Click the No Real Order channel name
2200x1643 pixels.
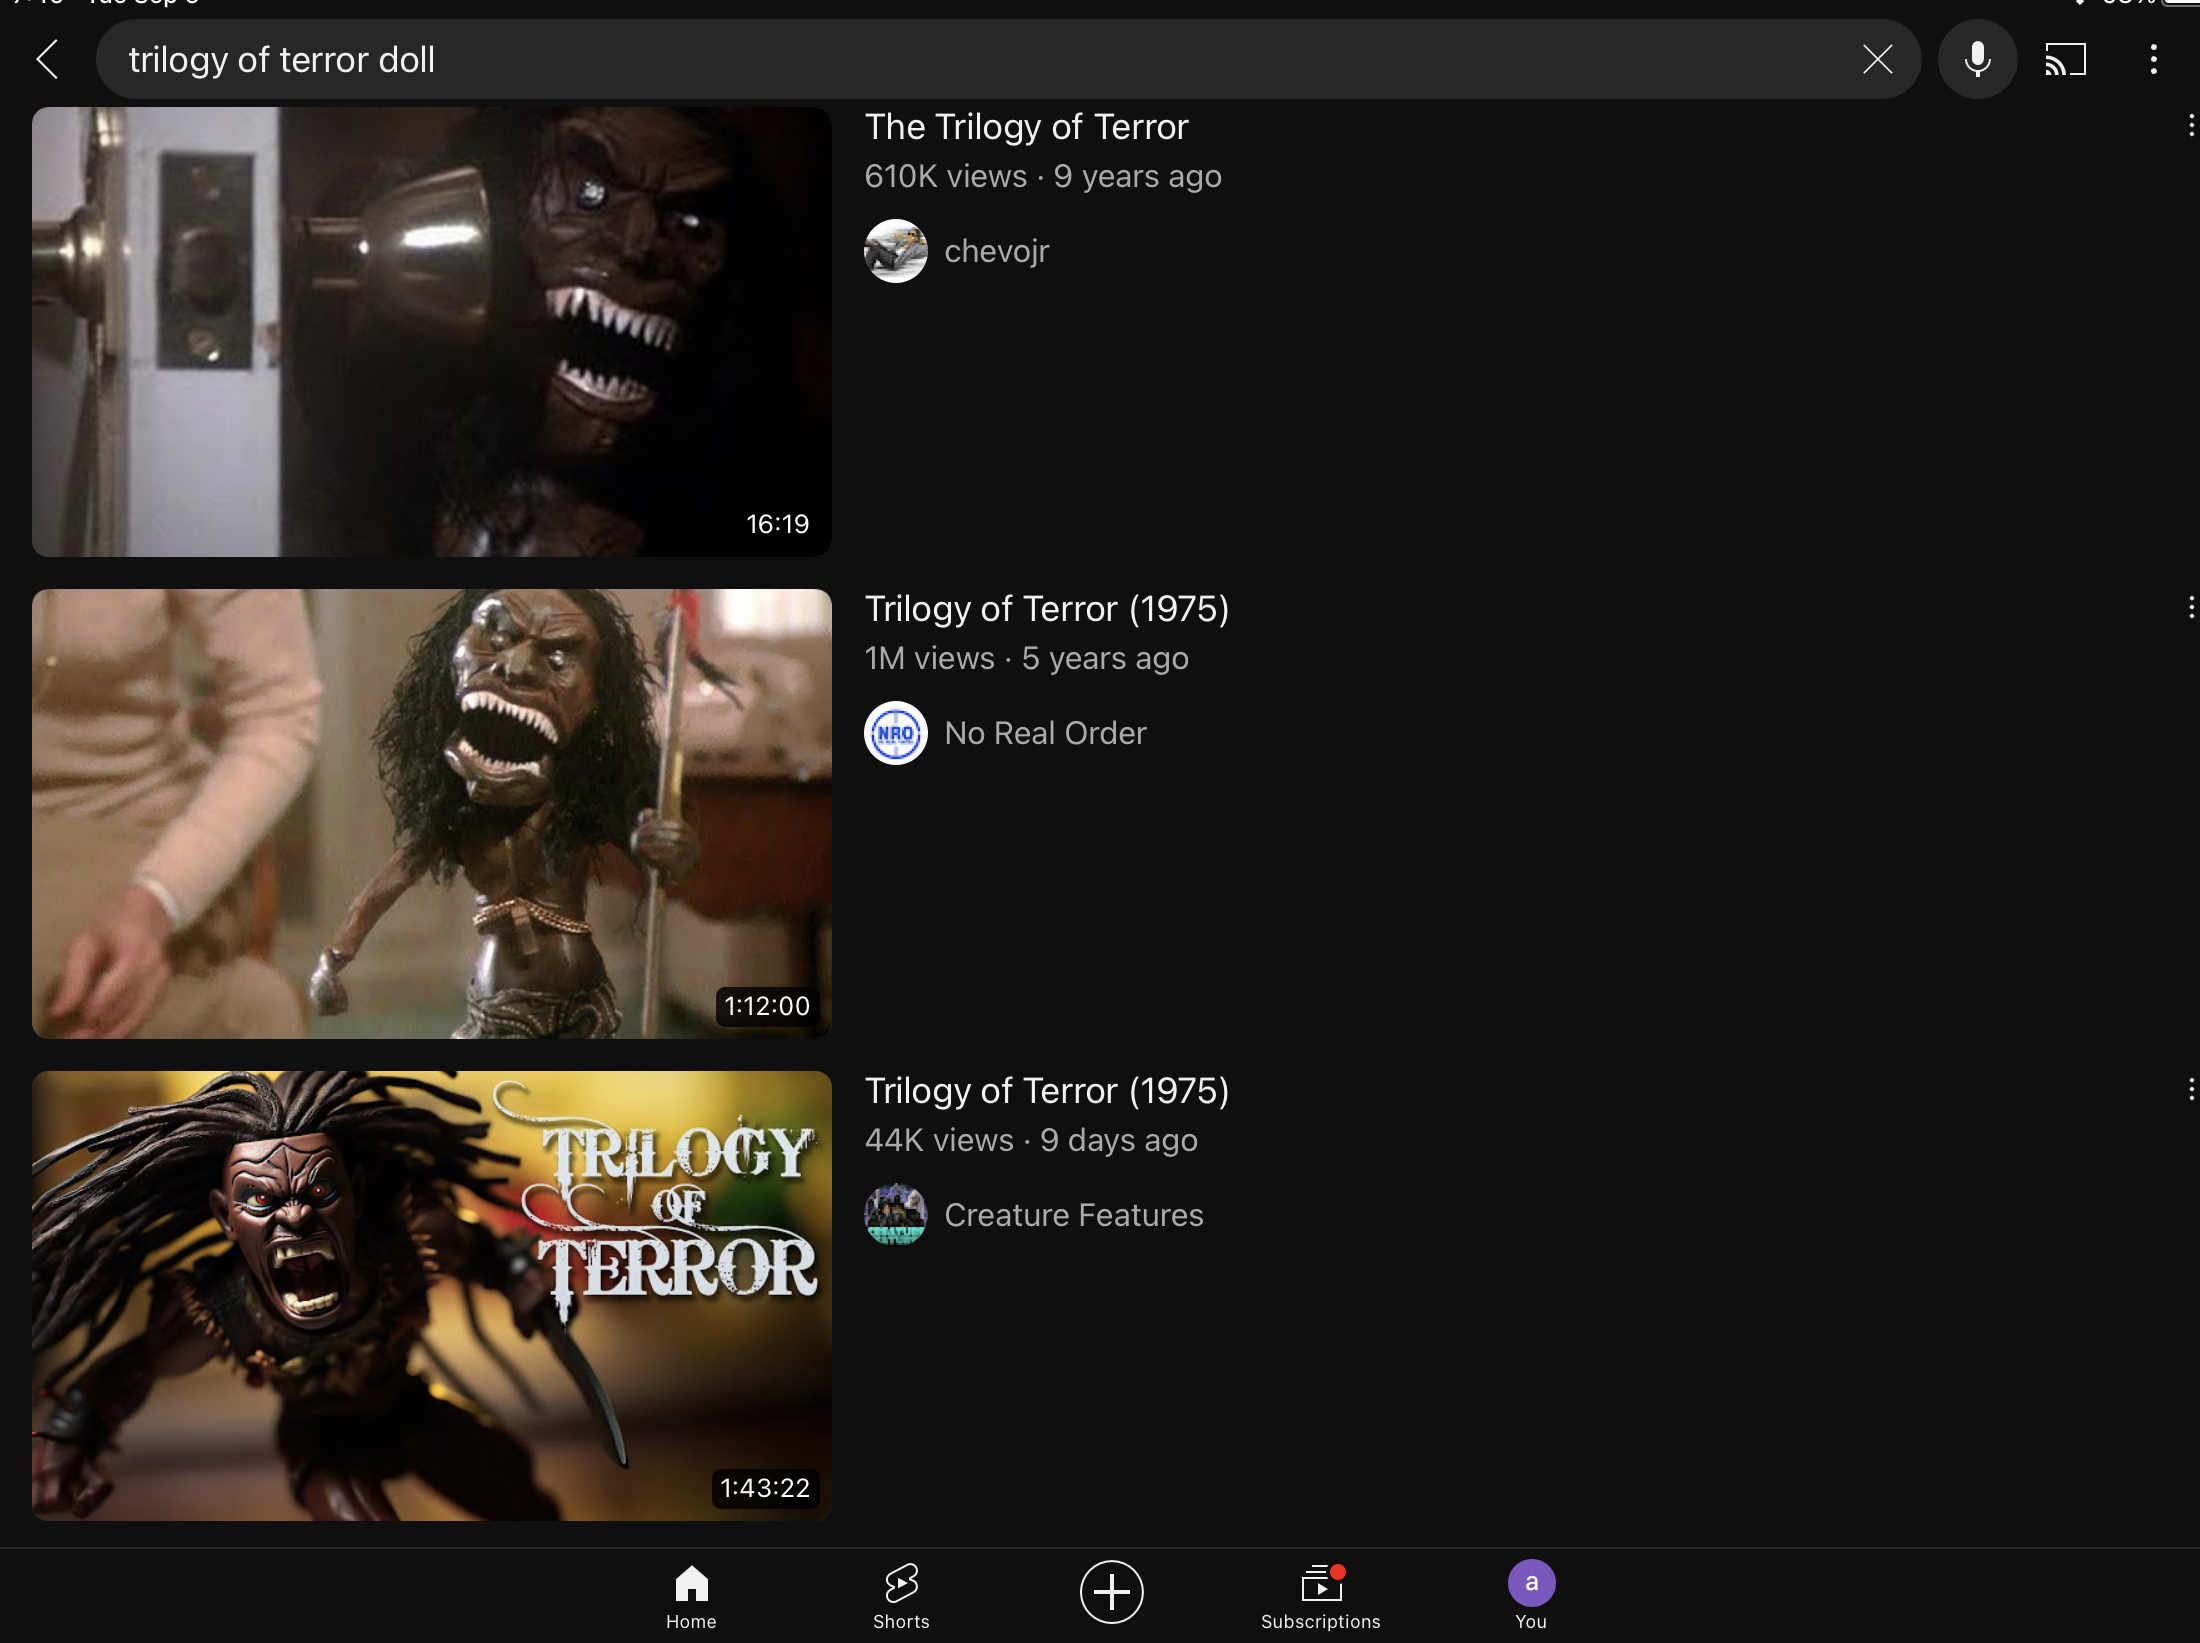[1045, 733]
